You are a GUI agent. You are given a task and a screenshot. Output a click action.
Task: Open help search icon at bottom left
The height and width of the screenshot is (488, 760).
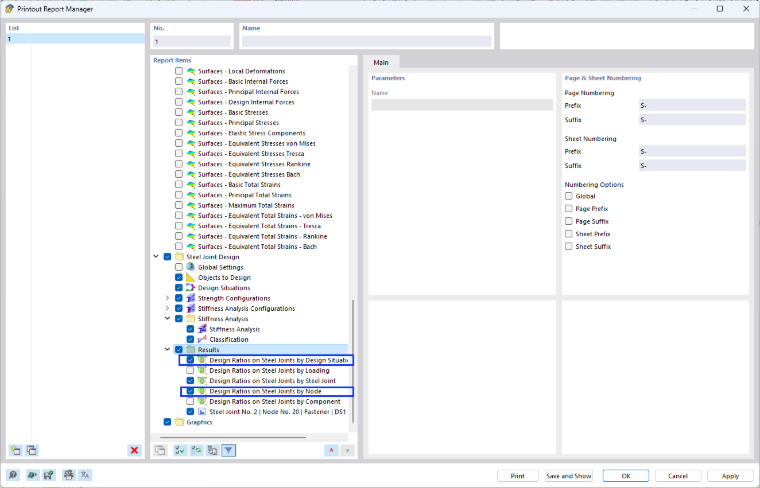click(x=13, y=475)
